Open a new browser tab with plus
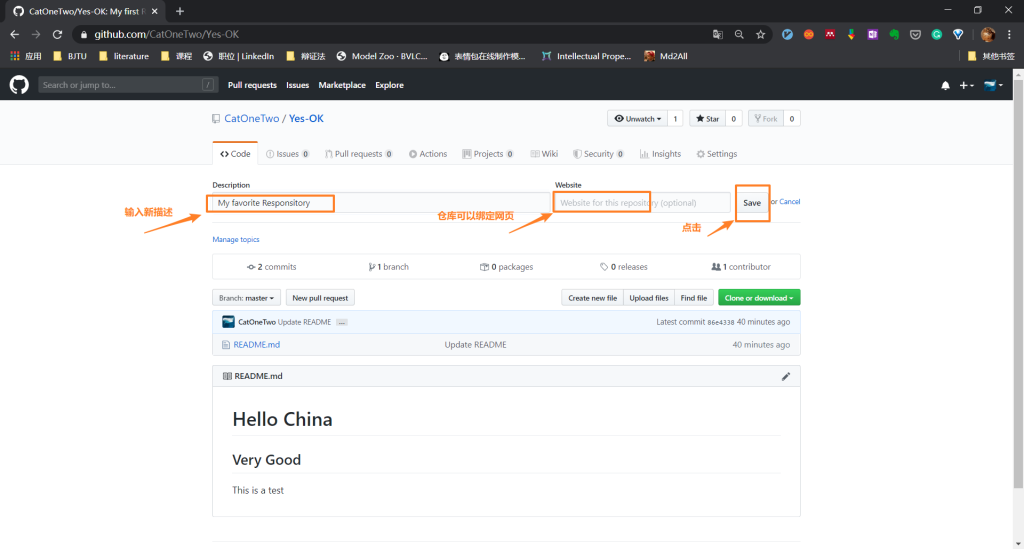The width and height of the screenshot is (1024, 549). pyautogui.click(x=180, y=11)
